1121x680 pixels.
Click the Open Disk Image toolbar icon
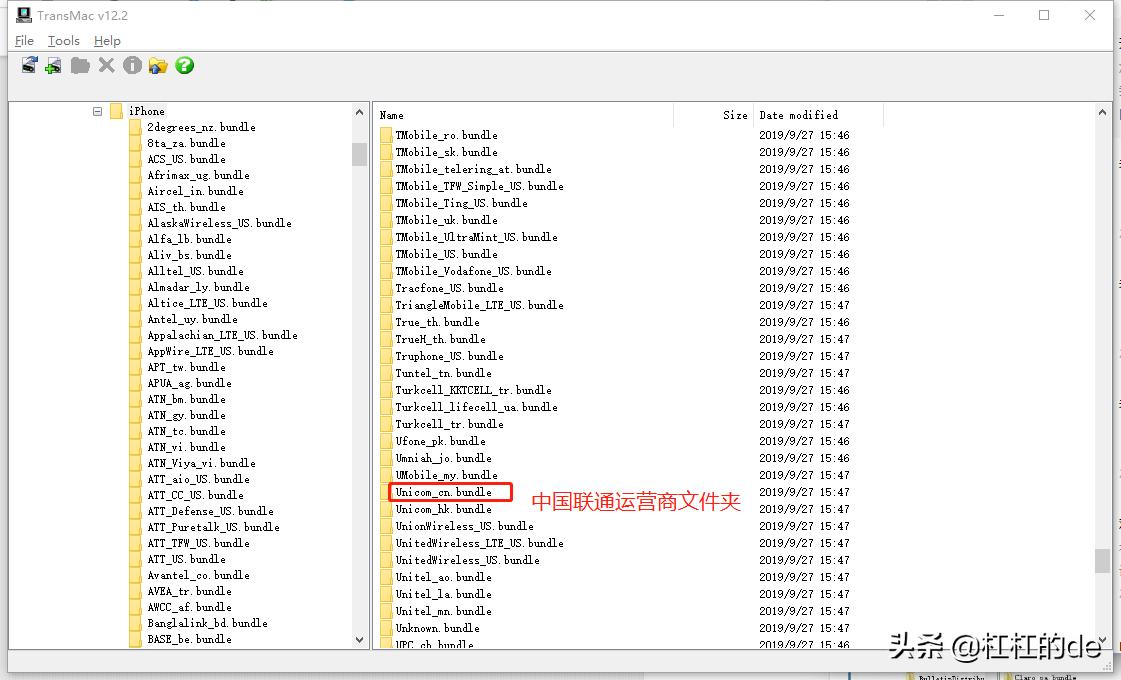pyautogui.click(x=29, y=66)
